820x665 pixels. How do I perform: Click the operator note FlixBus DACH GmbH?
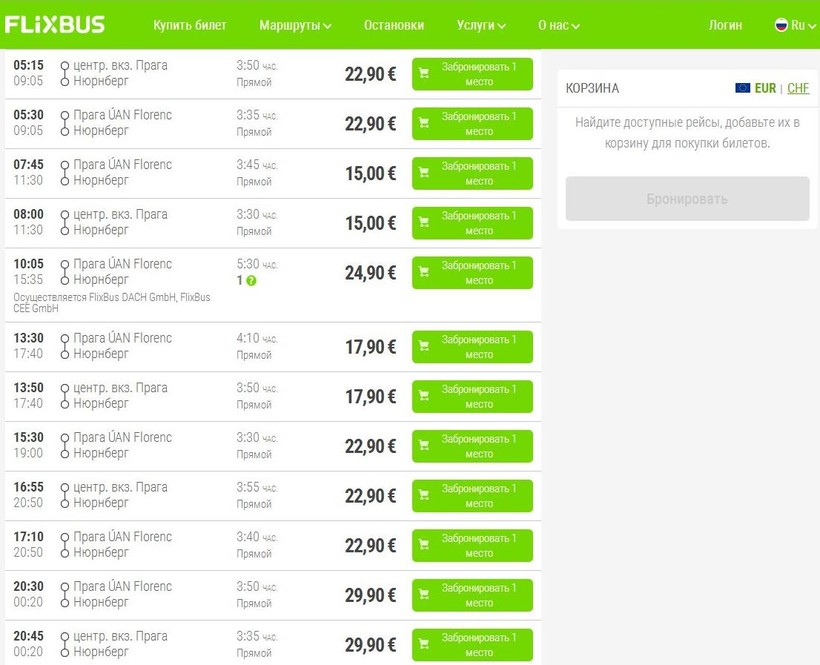112,302
